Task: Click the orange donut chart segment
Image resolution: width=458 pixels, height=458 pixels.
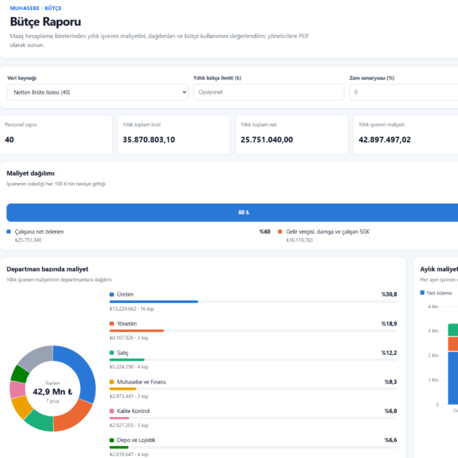Action: click(72, 417)
